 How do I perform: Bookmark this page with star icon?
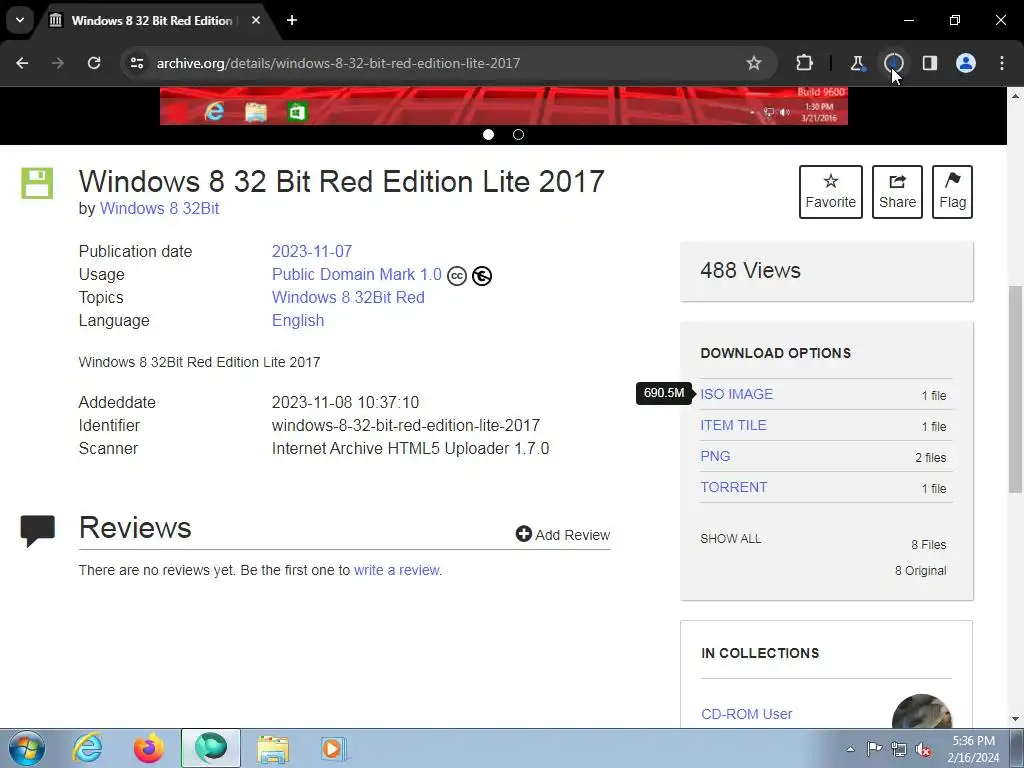click(754, 63)
